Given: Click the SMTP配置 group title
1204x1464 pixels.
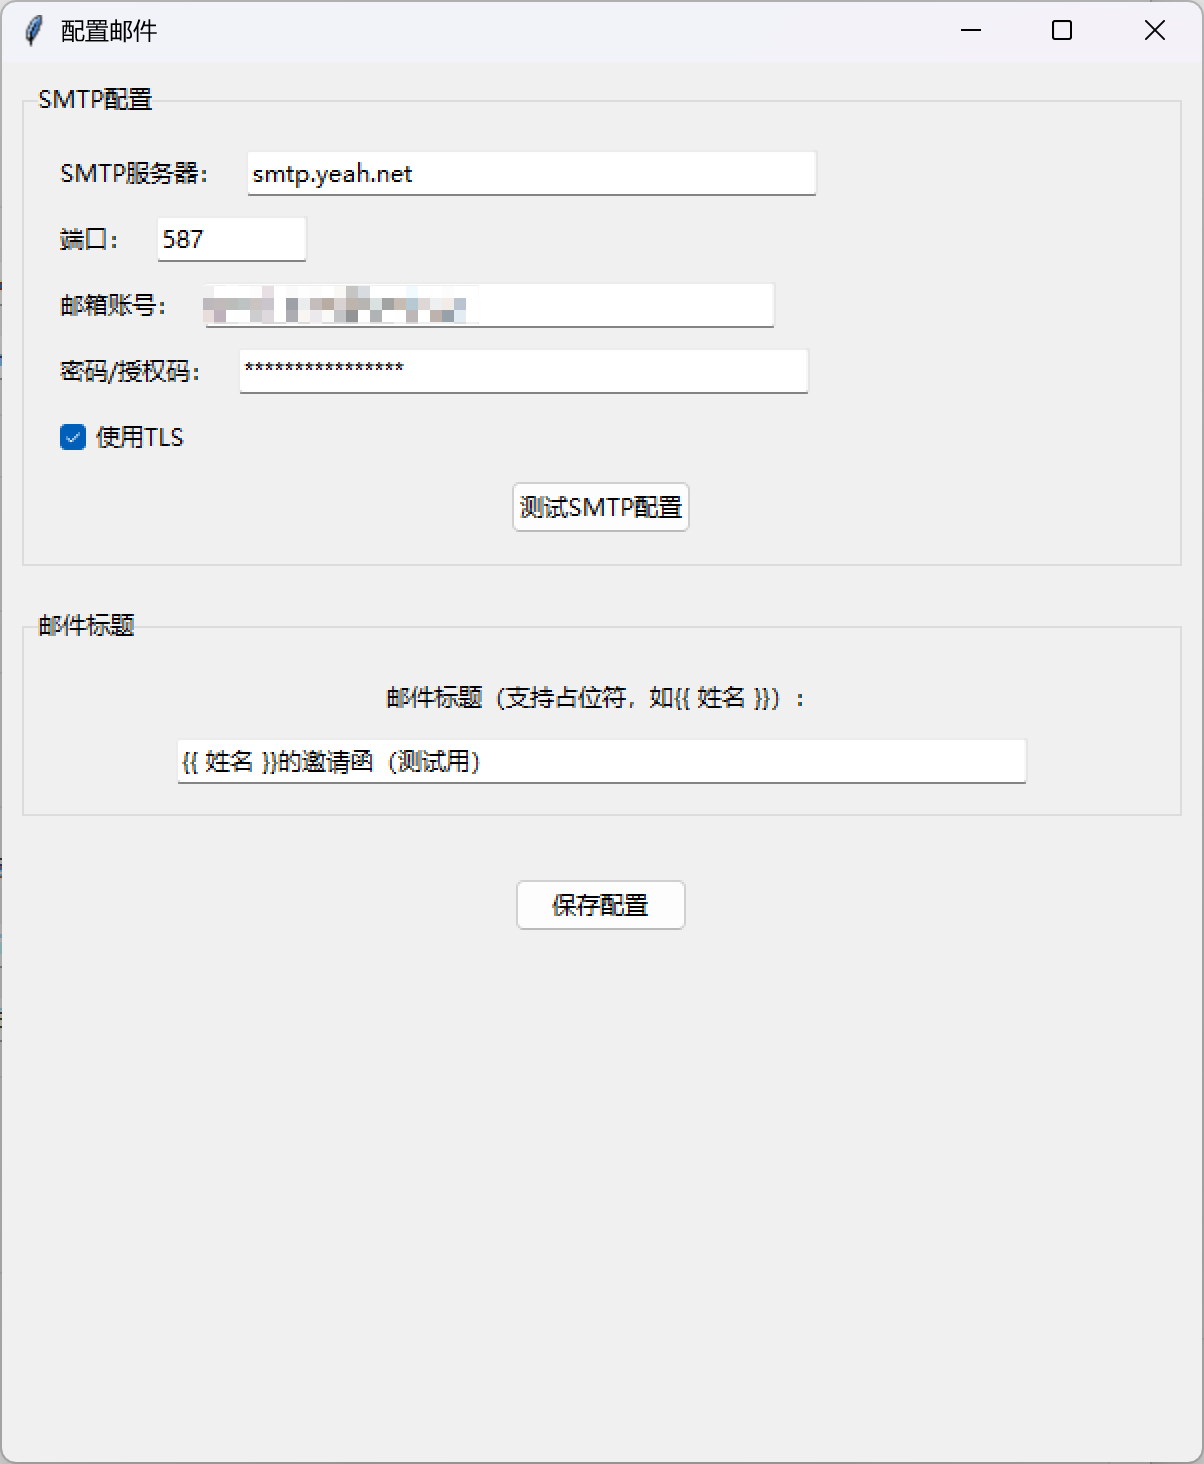Looking at the screenshot, I should click(95, 99).
